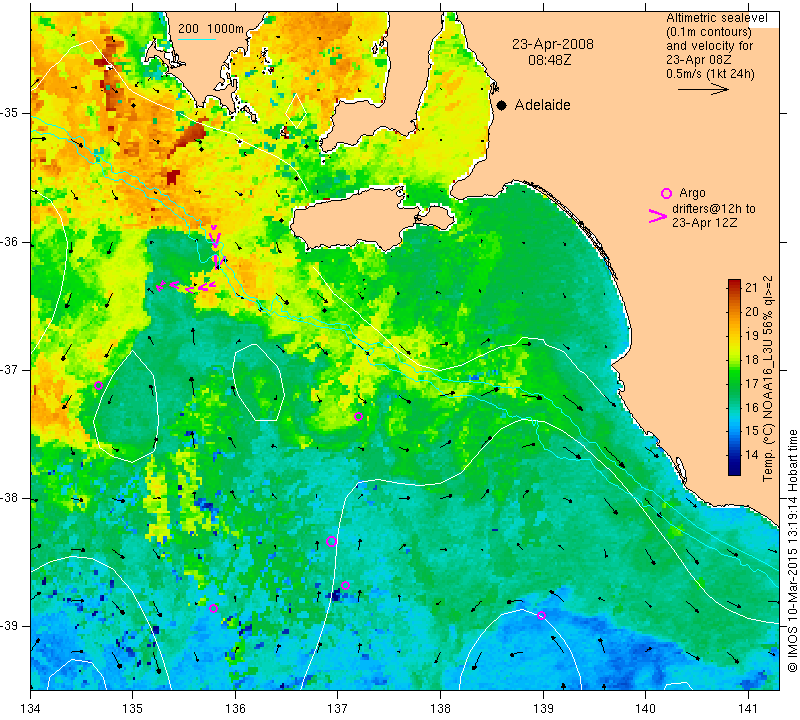Click the '23-Apr 08Z' legend text
This screenshot has height=720, width=800.
pos(698,60)
